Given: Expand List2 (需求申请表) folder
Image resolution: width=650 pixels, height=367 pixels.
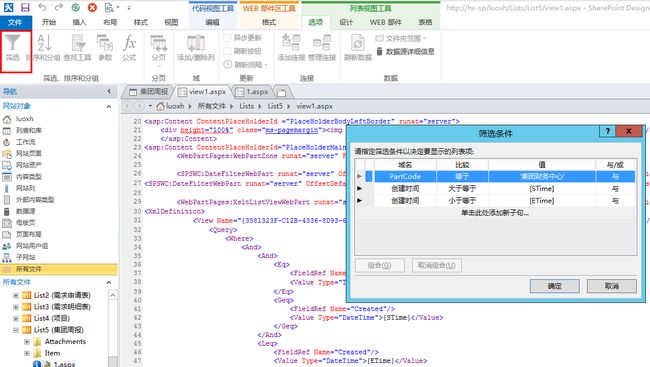Looking at the screenshot, I should [x=16, y=296].
